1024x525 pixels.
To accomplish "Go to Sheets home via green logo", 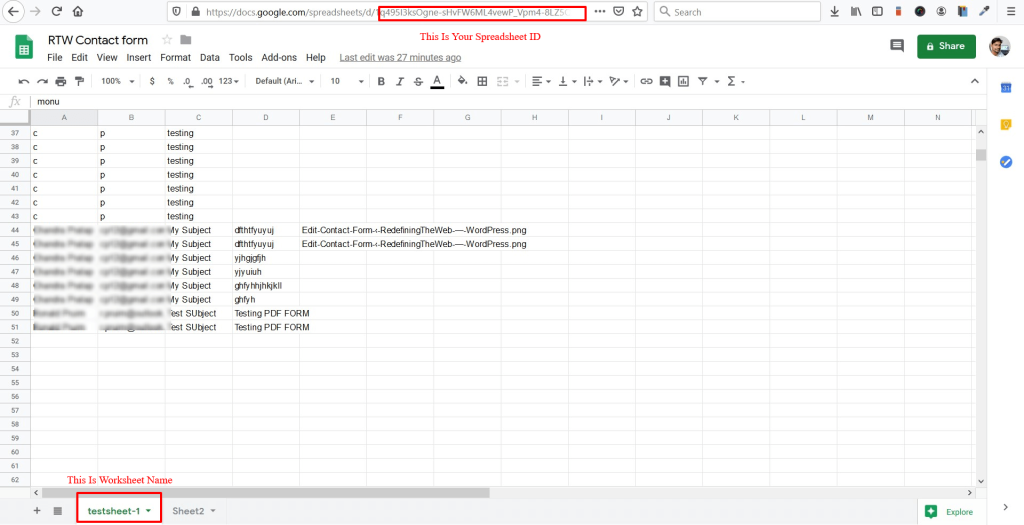I will click(x=24, y=47).
